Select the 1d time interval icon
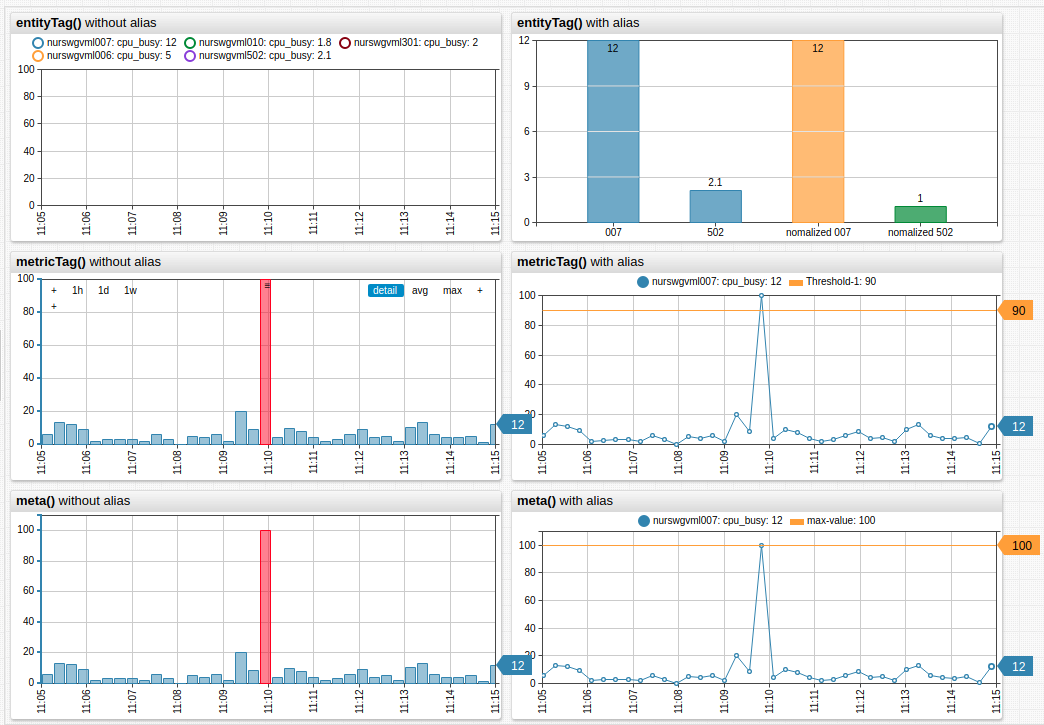 click(x=103, y=290)
